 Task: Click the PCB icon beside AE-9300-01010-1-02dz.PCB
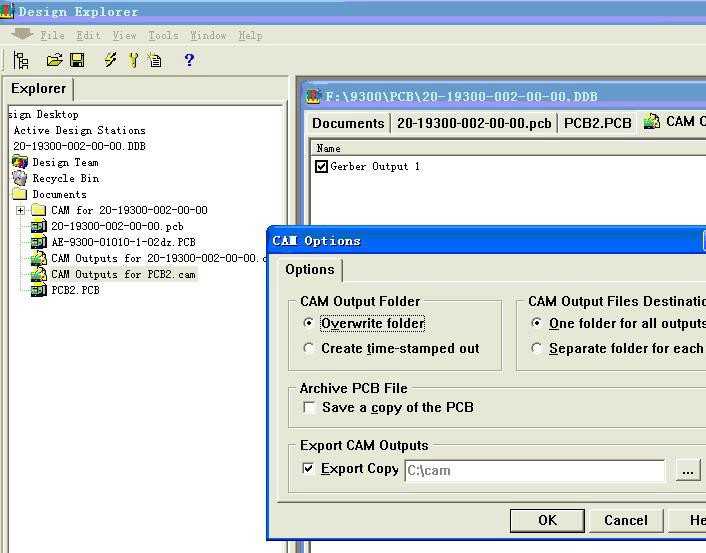(39, 242)
